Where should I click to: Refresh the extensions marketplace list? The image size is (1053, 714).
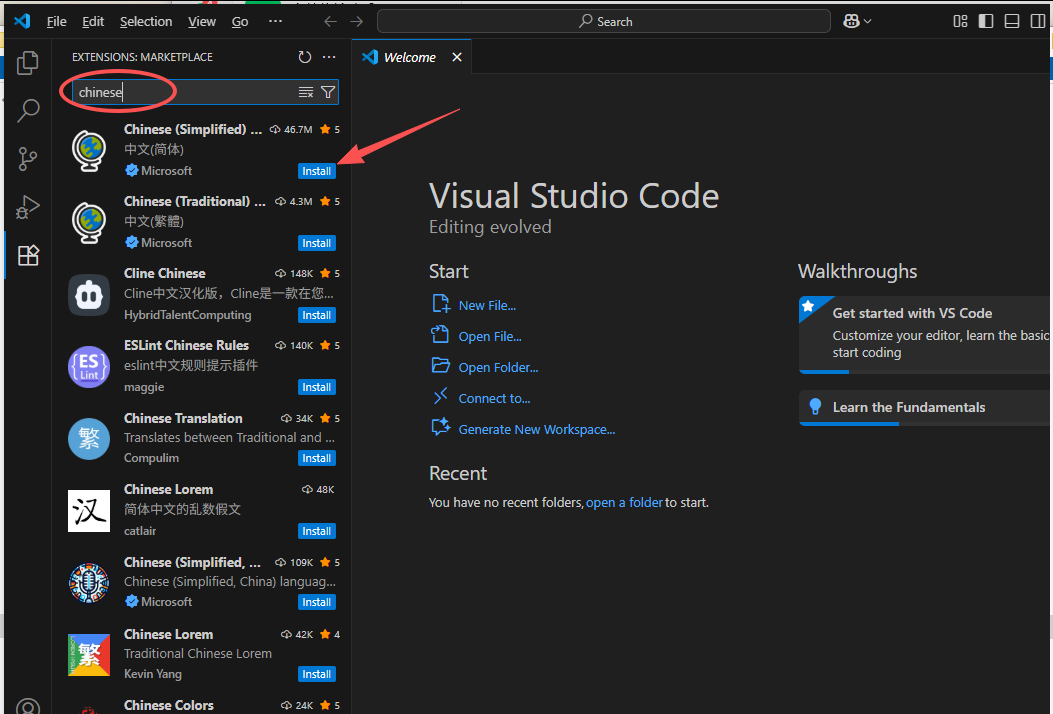(x=305, y=57)
